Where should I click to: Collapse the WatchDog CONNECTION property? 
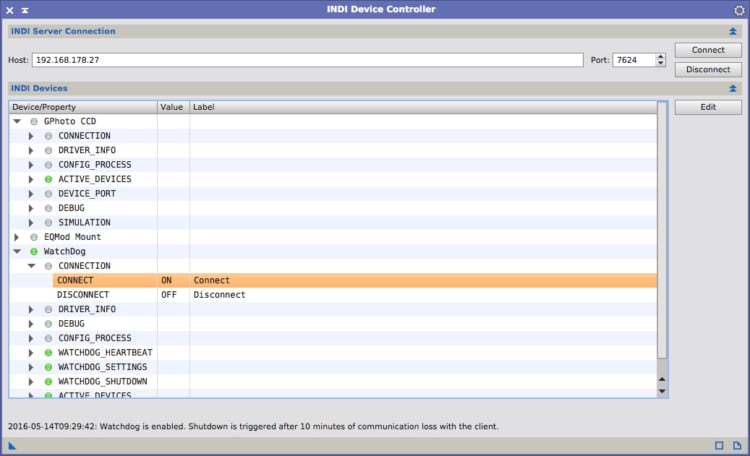coord(32,266)
